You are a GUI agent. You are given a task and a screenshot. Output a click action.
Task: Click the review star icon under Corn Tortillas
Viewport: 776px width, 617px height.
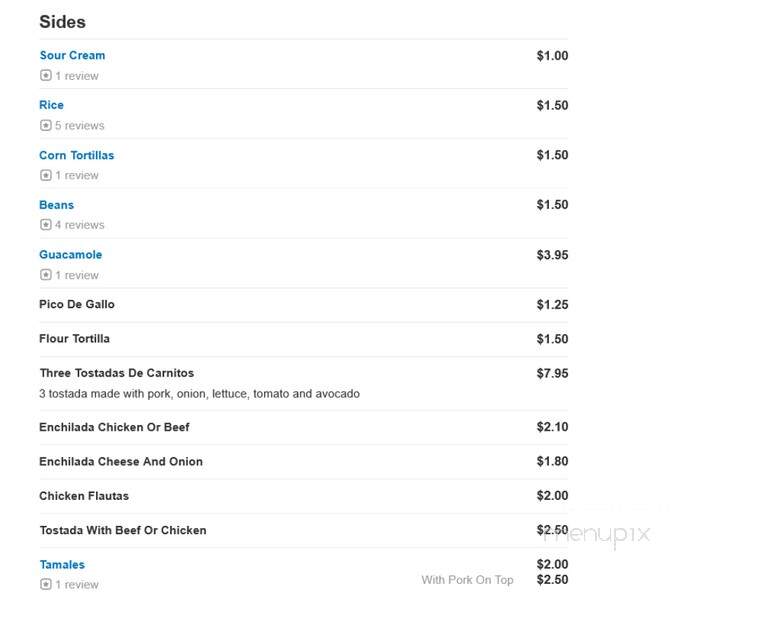(x=46, y=175)
